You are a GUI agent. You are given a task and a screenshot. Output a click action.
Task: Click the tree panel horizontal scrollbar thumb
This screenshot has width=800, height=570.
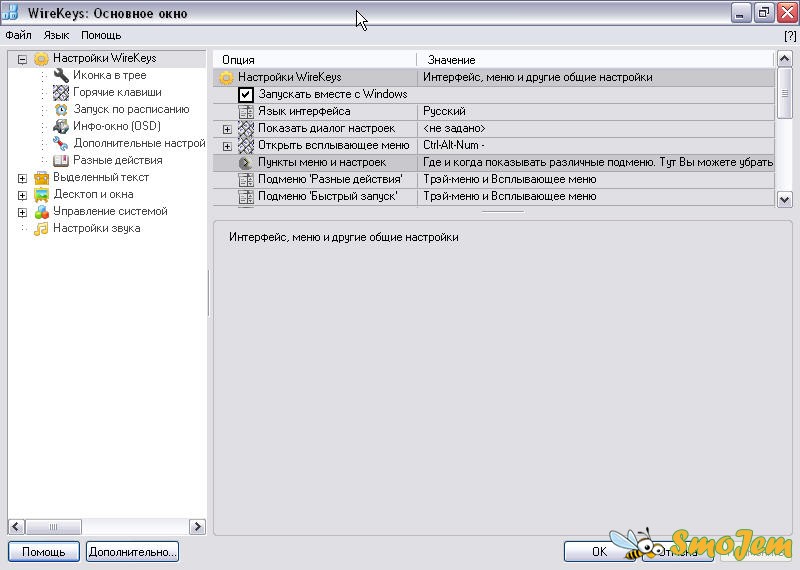click(53, 527)
